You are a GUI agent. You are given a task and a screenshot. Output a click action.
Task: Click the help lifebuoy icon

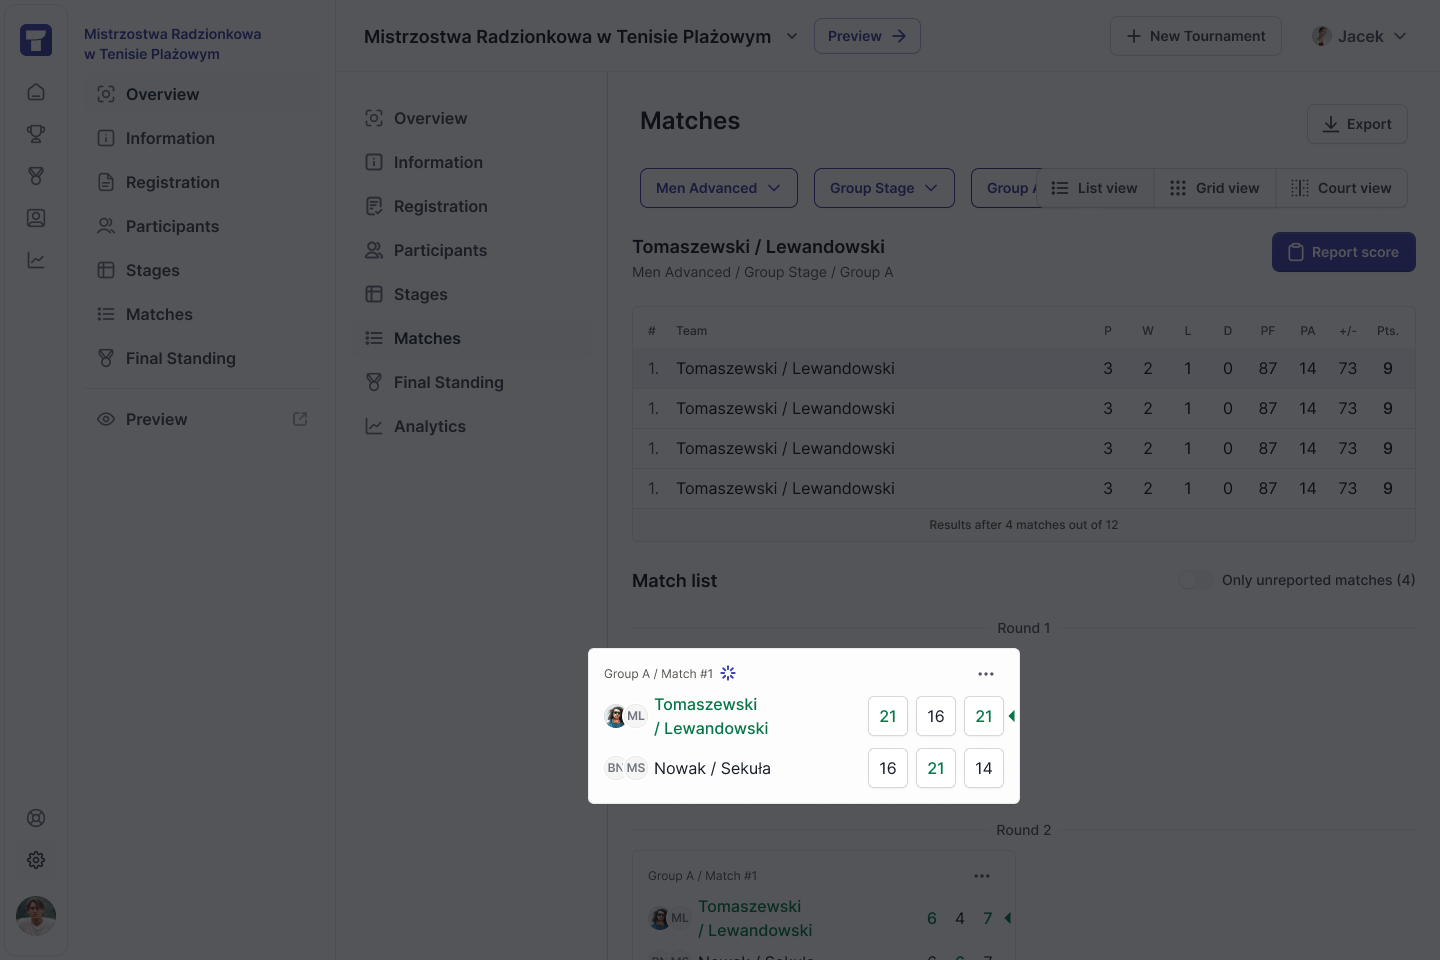(x=36, y=818)
